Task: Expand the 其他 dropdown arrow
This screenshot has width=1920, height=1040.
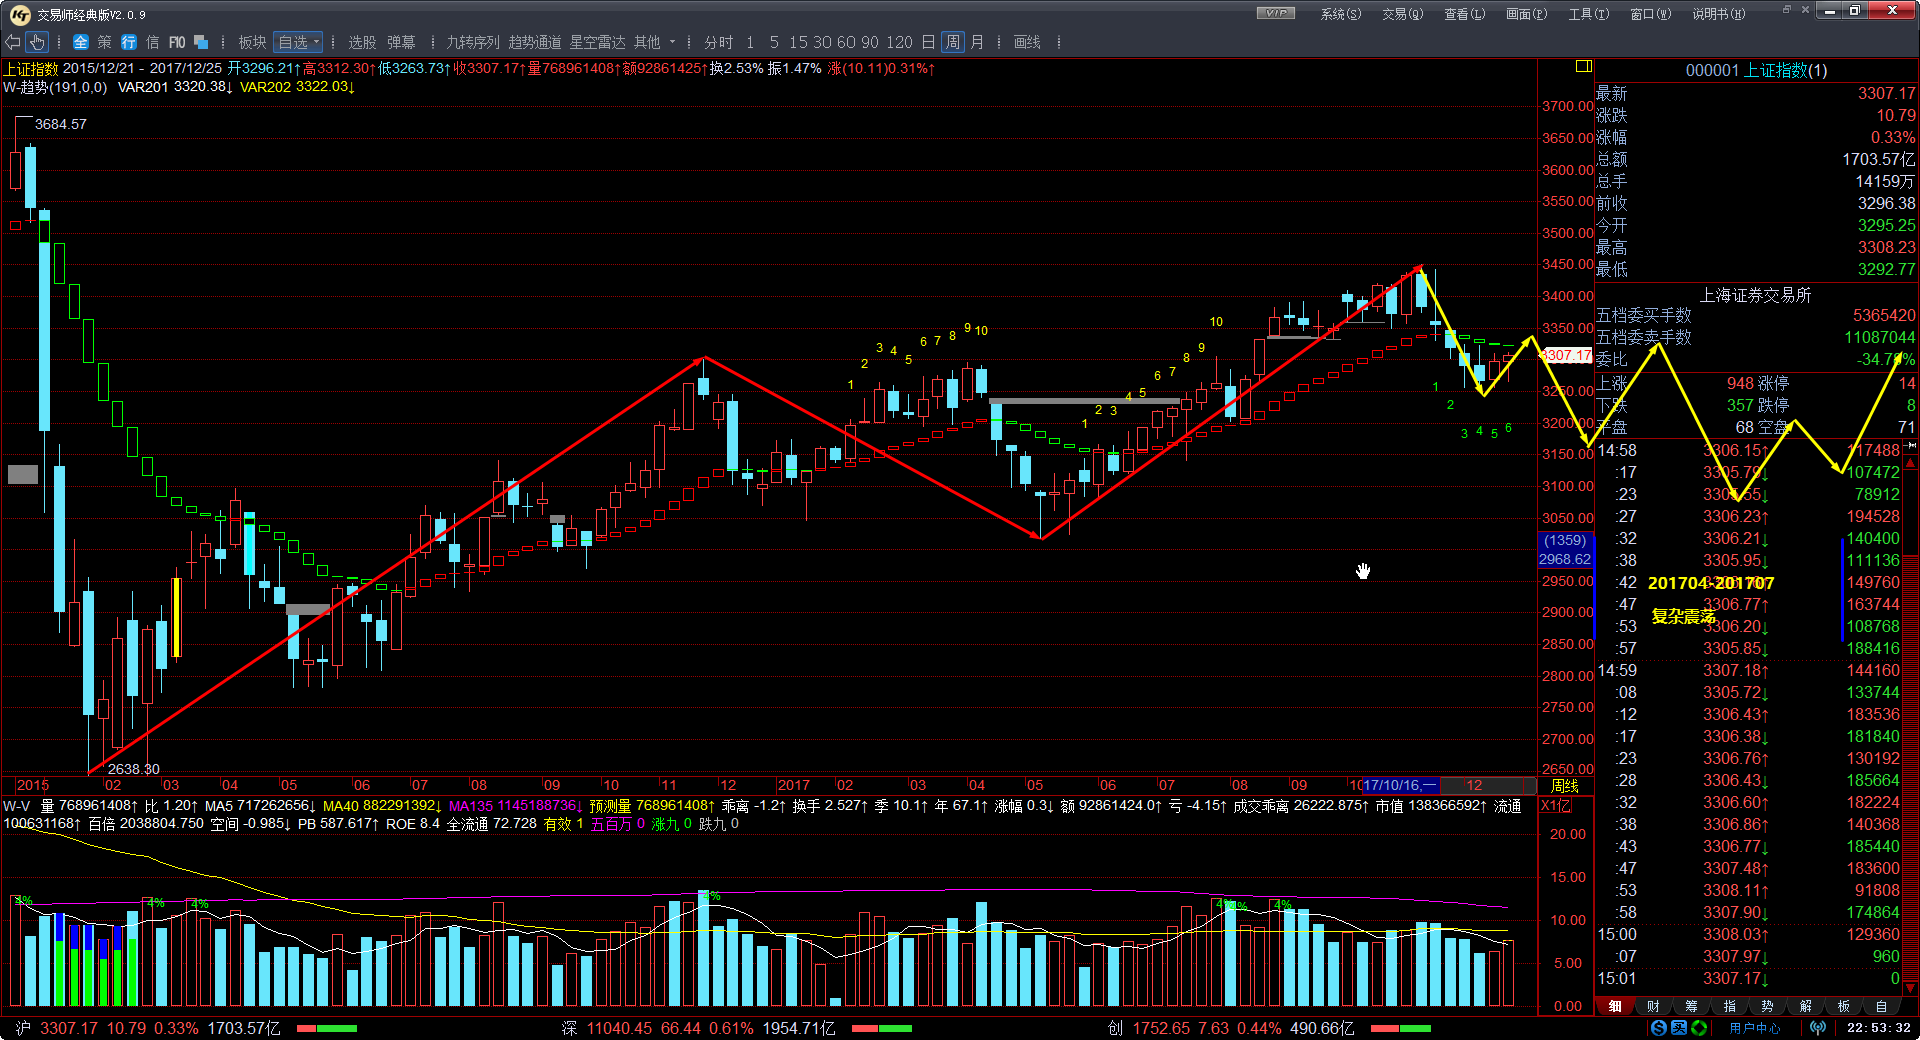Action: (672, 42)
